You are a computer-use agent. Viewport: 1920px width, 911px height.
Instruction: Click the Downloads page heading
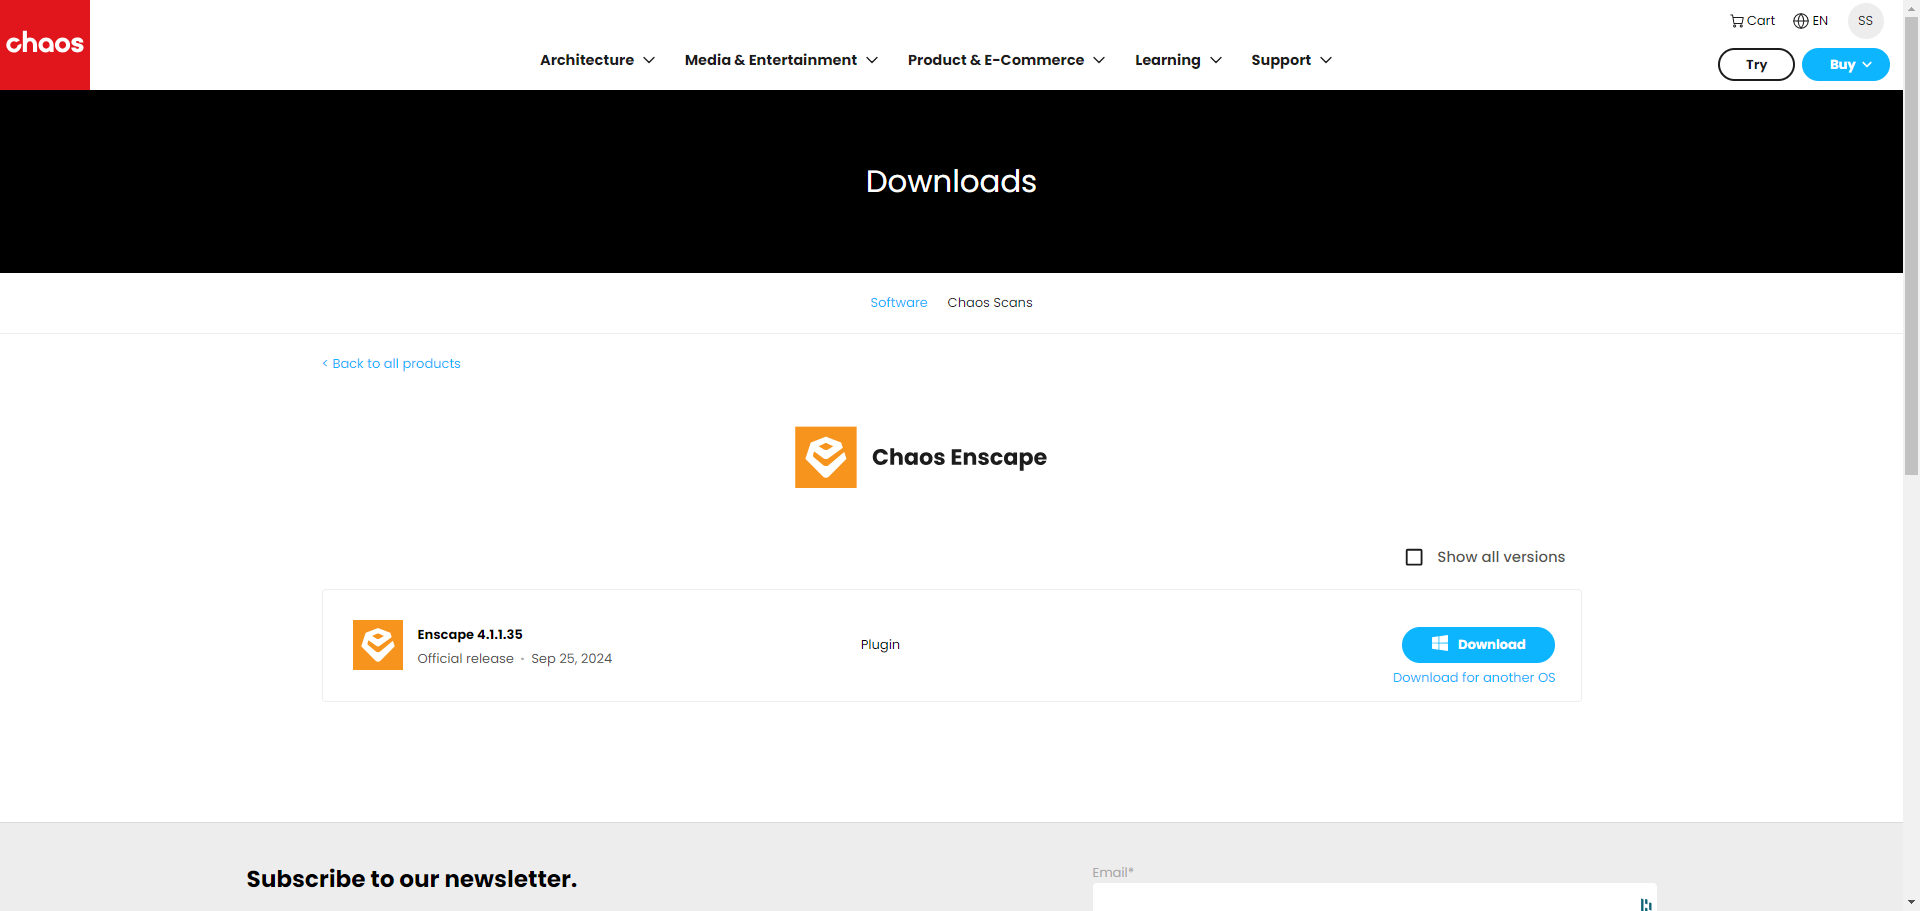[951, 181]
